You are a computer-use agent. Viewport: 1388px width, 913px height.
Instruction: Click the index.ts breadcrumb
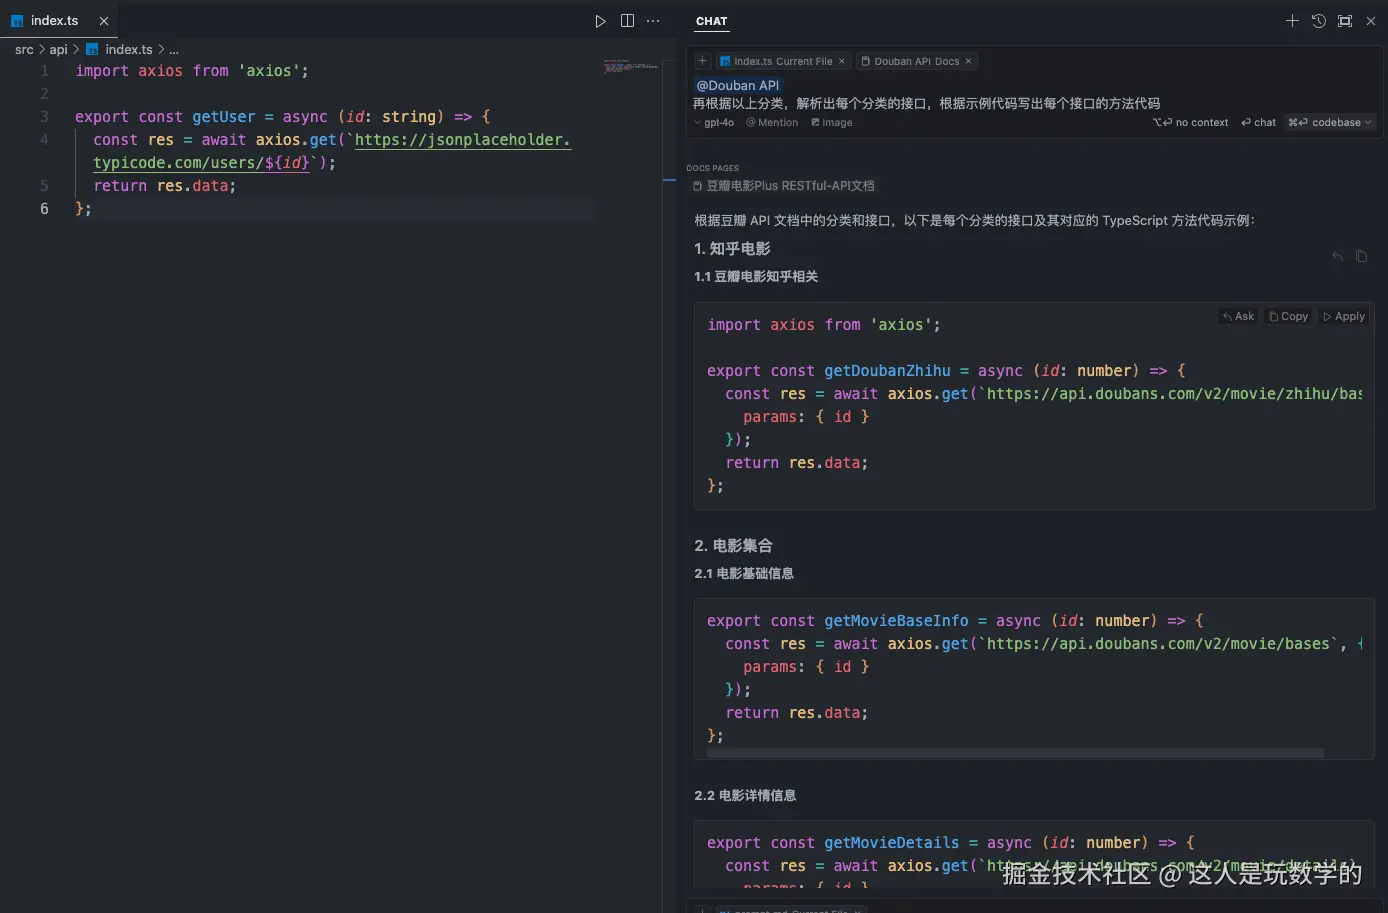(120, 49)
